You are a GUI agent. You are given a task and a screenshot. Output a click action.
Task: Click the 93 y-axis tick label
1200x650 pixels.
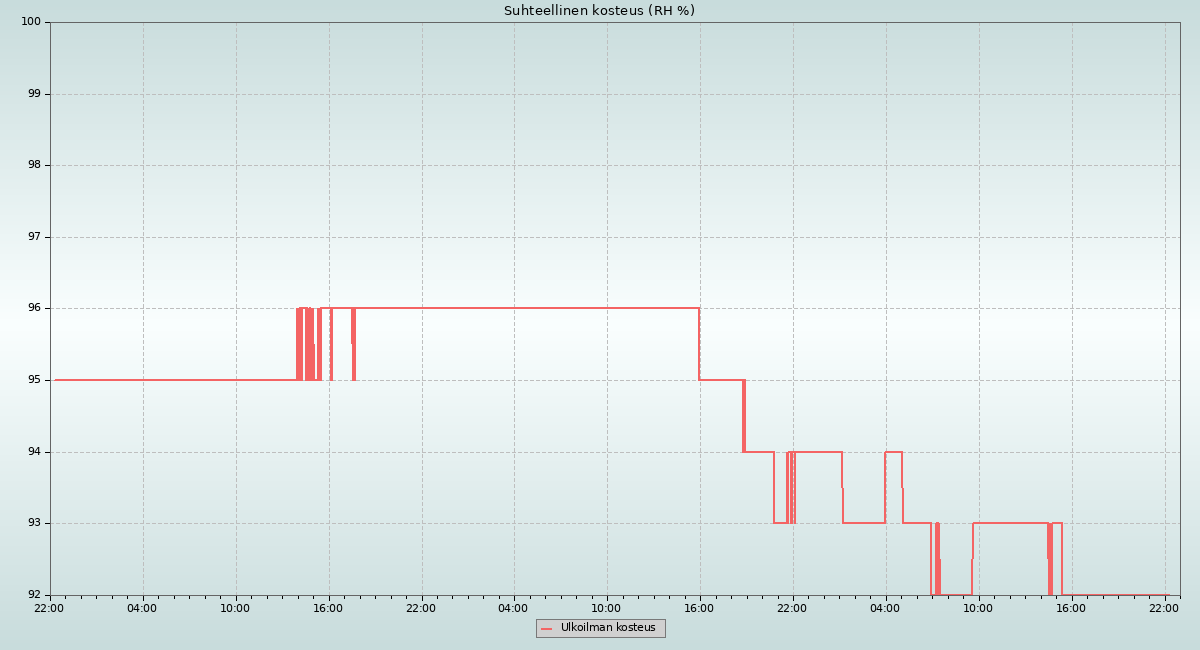34,523
